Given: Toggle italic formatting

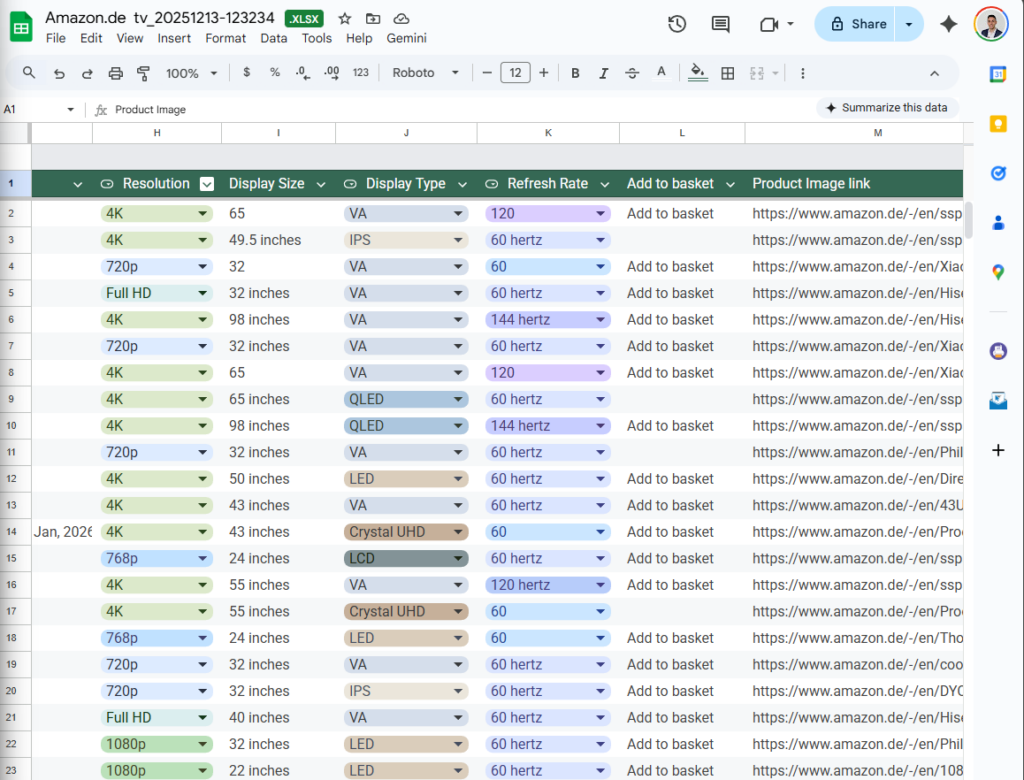Looking at the screenshot, I should pyautogui.click(x=603, y=73).
